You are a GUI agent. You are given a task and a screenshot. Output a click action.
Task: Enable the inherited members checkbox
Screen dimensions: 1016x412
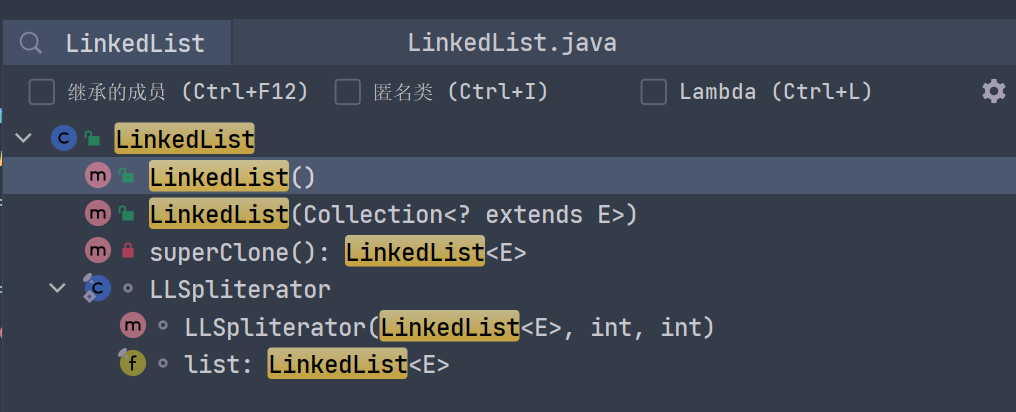[42, 92]
